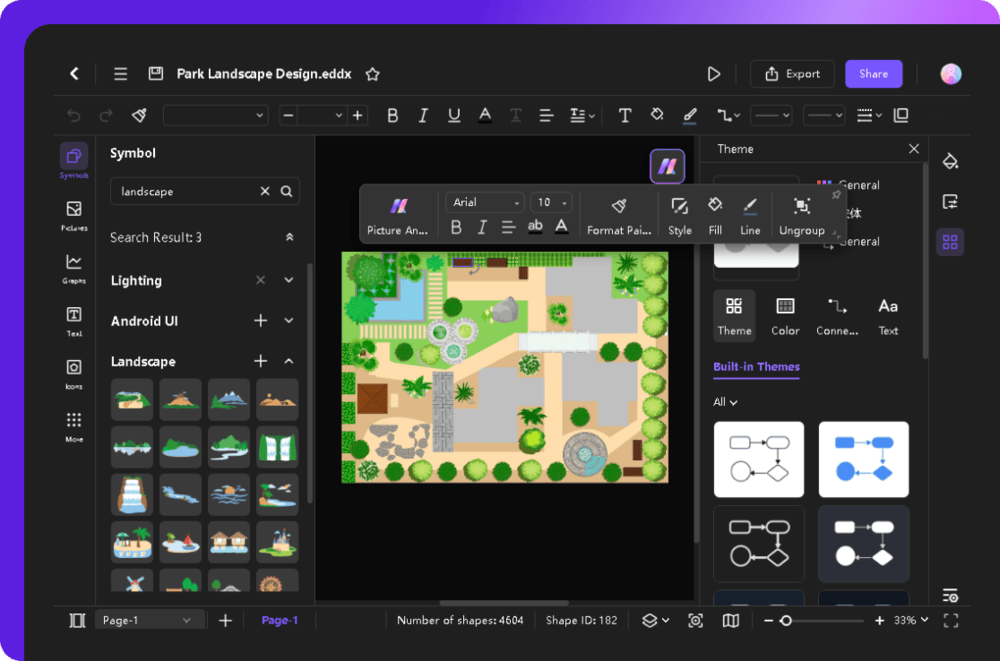The width and height of the screenshot is (1000, 661).
Task: Switch to the Text theme tab
Action: pyautogui.click(x=888, y=316)
